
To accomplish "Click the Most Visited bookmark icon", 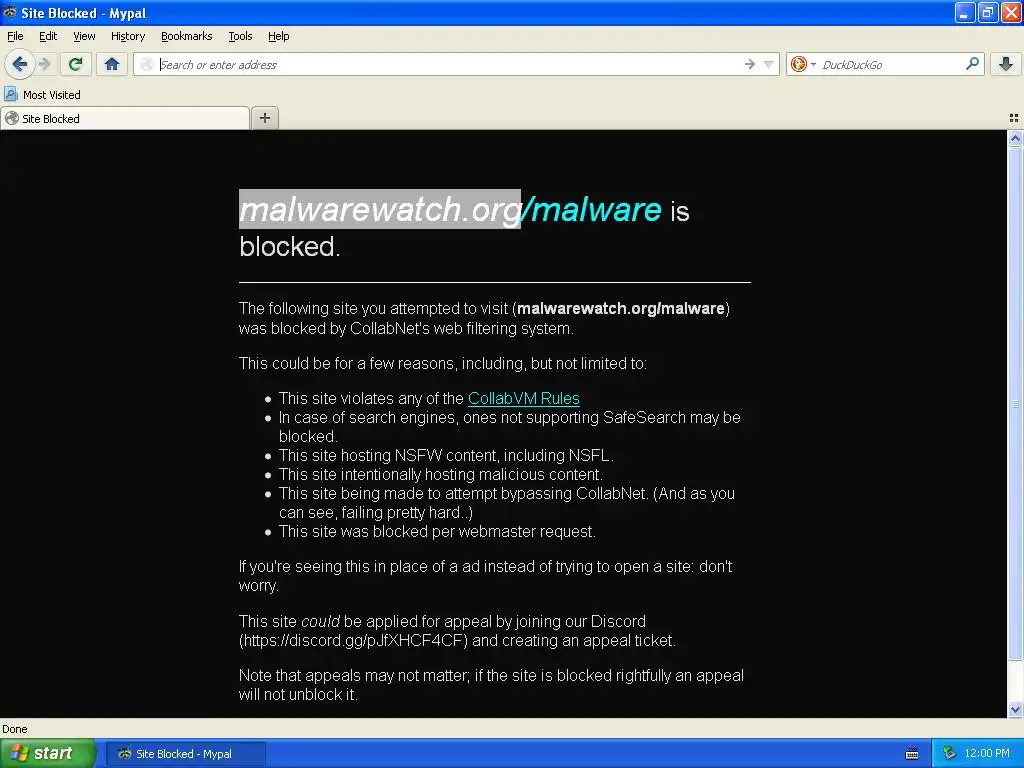I will 10,95.
